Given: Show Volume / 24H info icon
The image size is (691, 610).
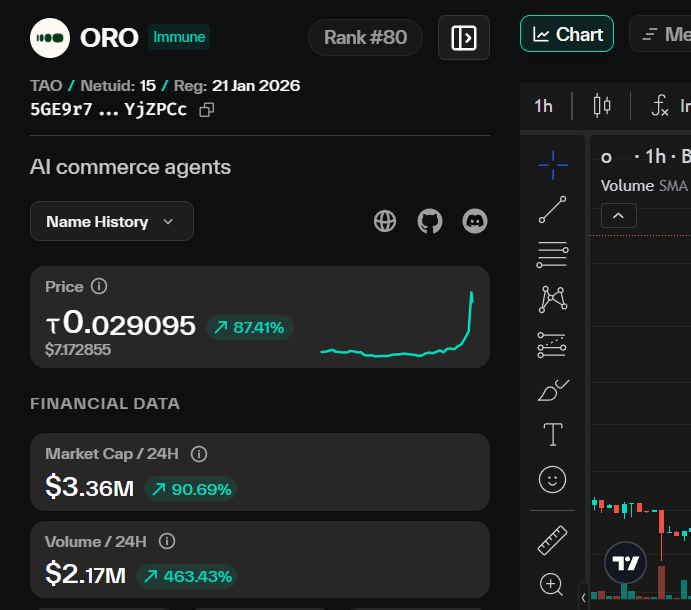Looking at the screenshot, I should 167,541.
